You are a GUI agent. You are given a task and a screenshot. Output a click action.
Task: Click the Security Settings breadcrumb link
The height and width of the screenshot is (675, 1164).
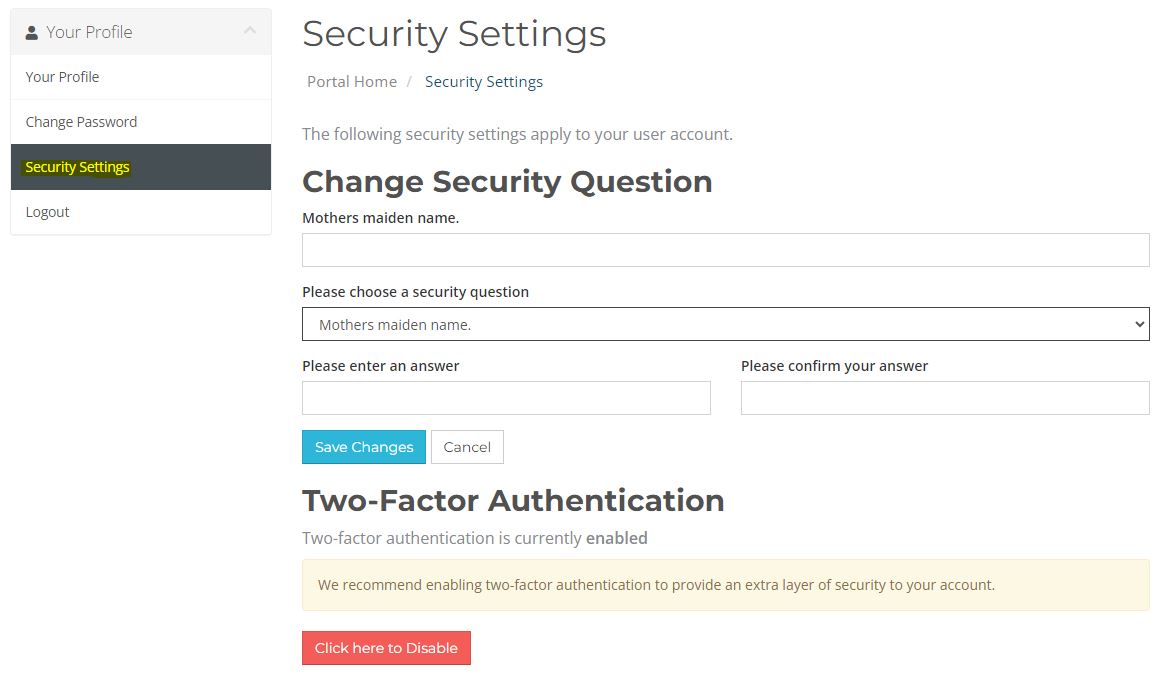click(483, 82)
